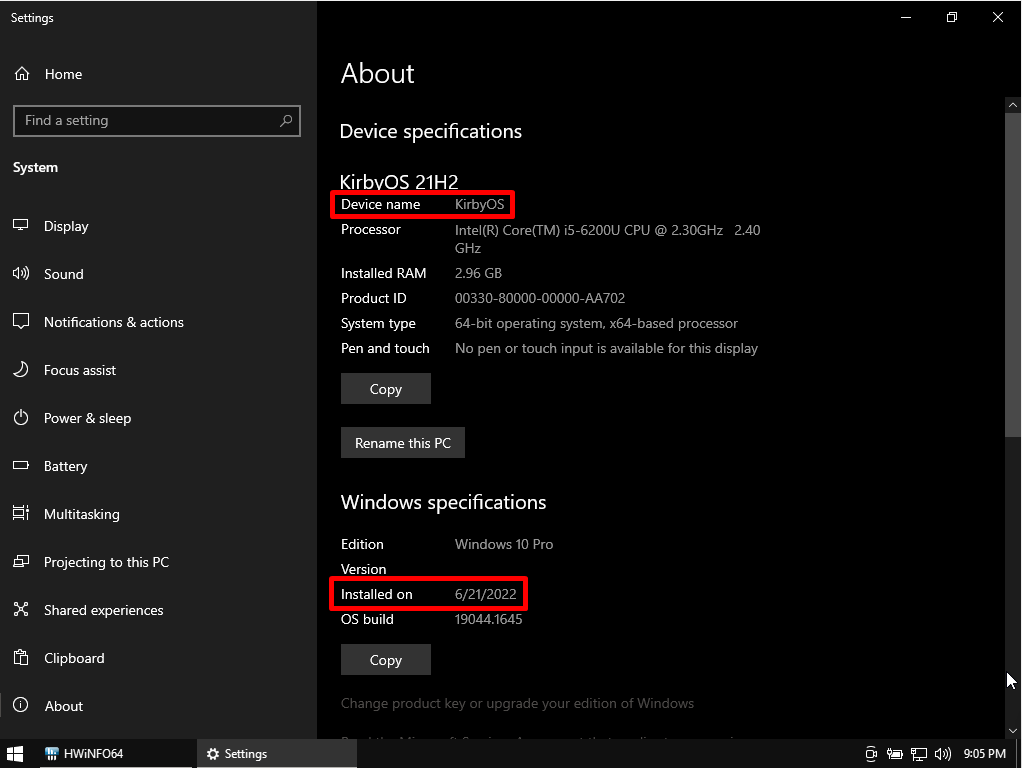The height and width of the screenshot is (768, 1022).
Task: Click the Shared experiences icon
Action: 21,609
